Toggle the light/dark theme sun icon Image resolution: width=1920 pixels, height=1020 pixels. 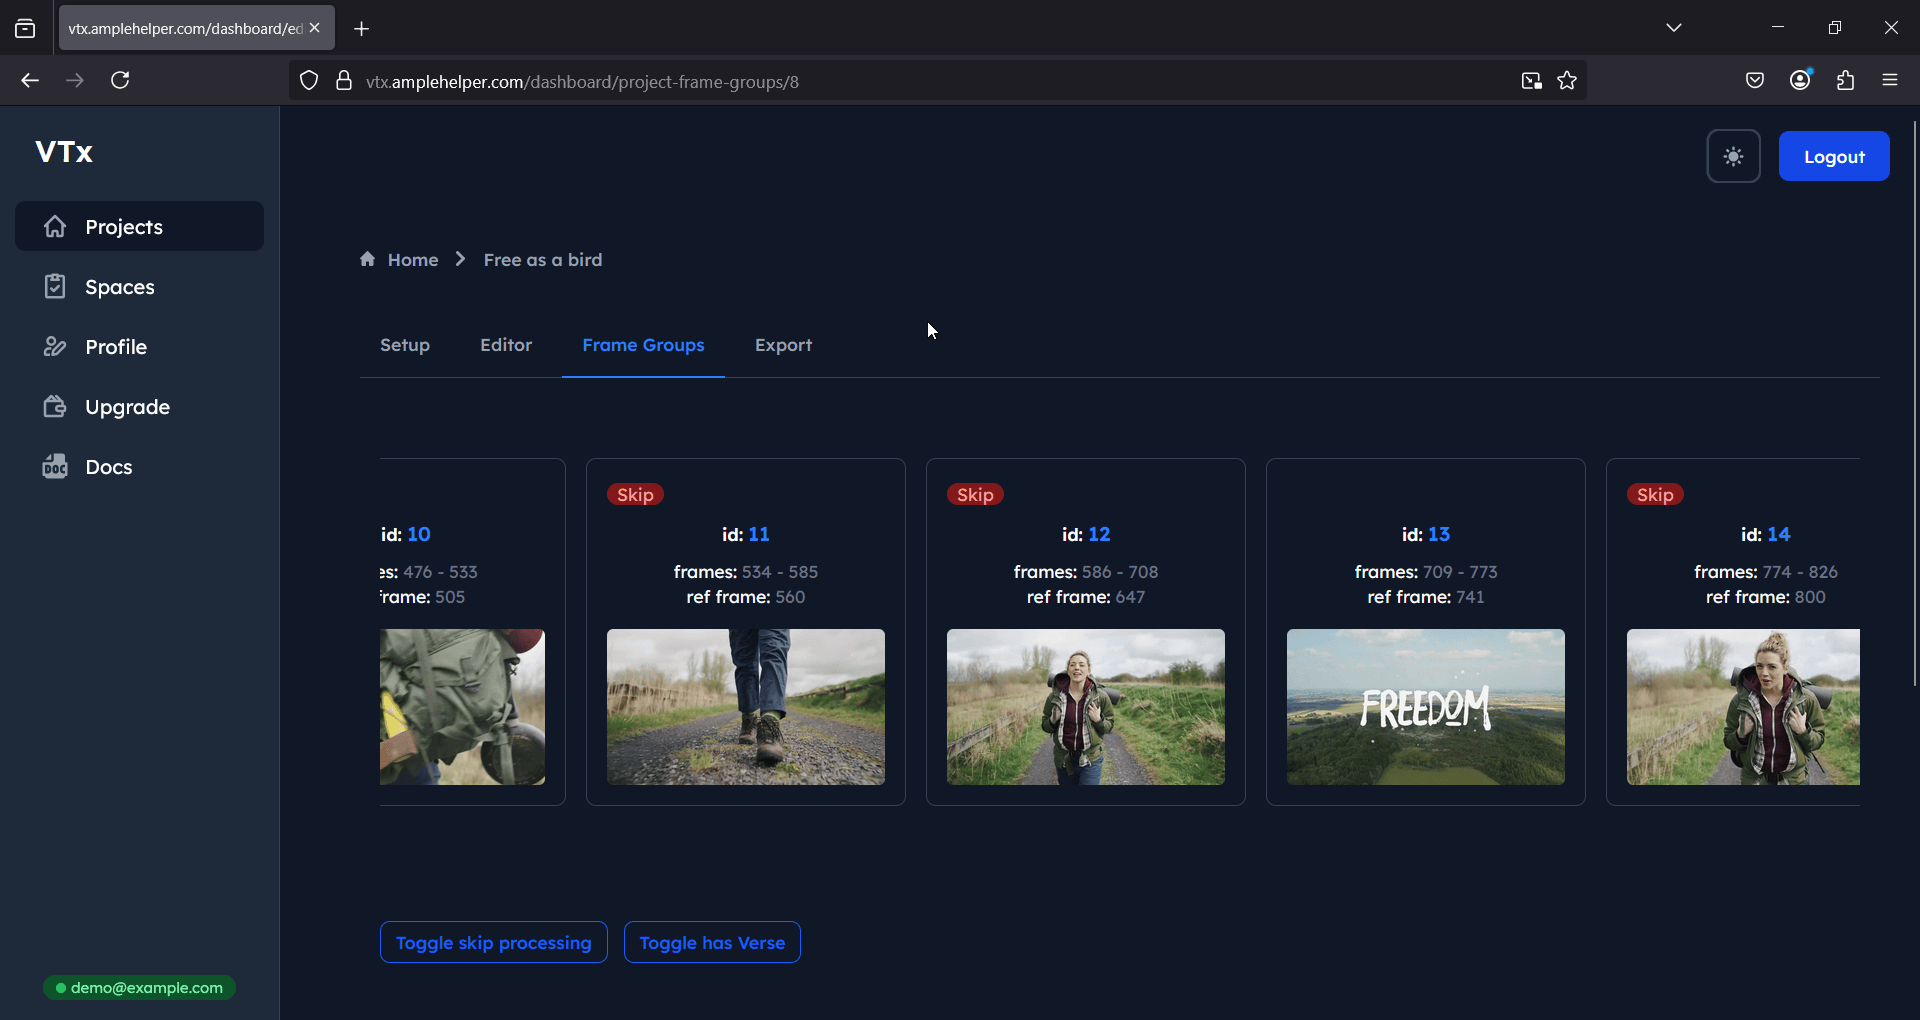click(x=1733, y=156)
